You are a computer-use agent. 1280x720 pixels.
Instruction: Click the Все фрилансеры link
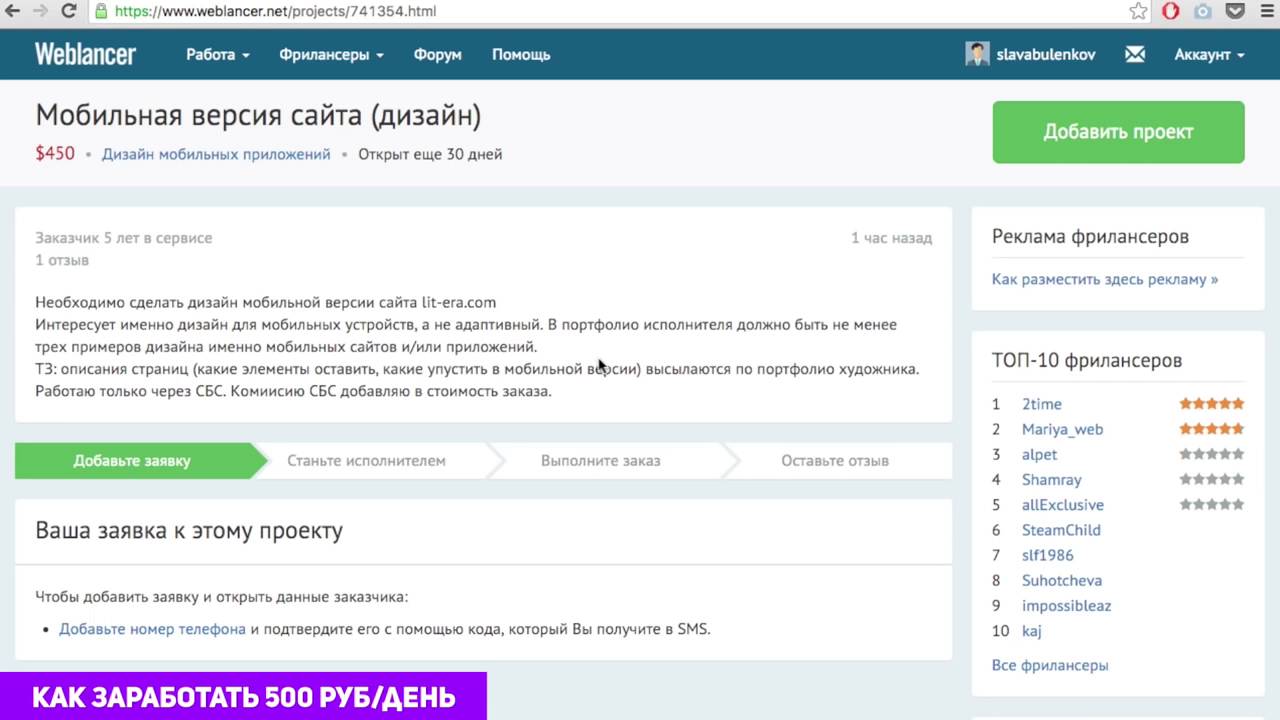click(x=1050, y=665)
